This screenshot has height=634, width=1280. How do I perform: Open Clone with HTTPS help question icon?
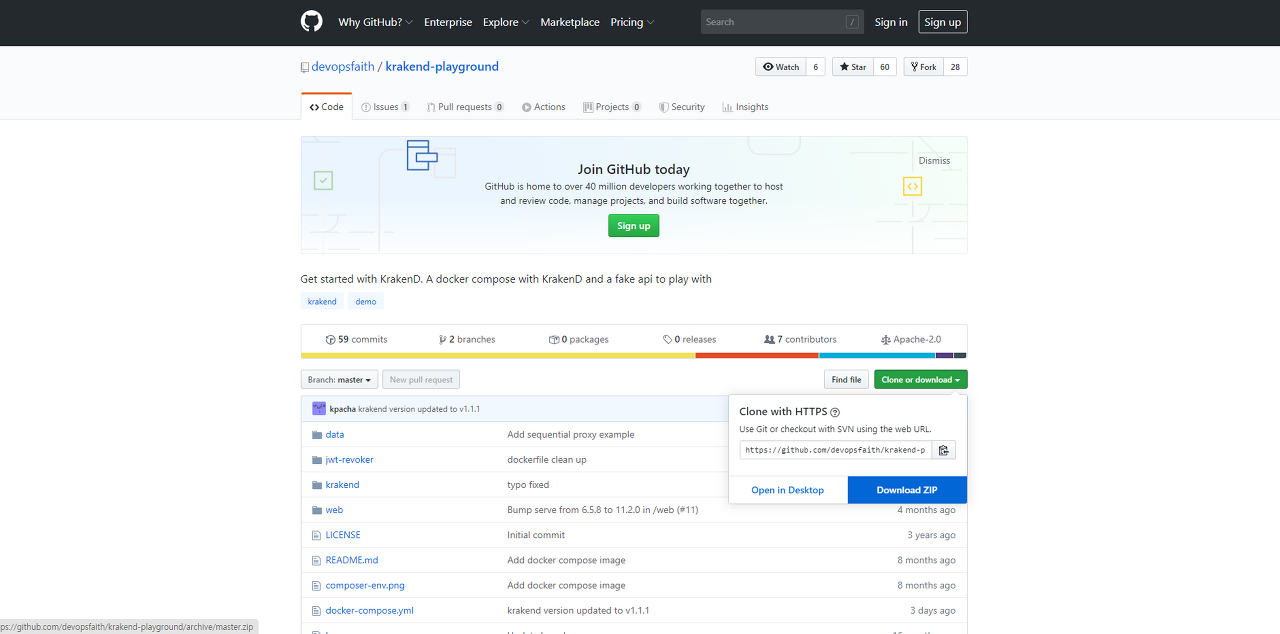tap(835, 412)
